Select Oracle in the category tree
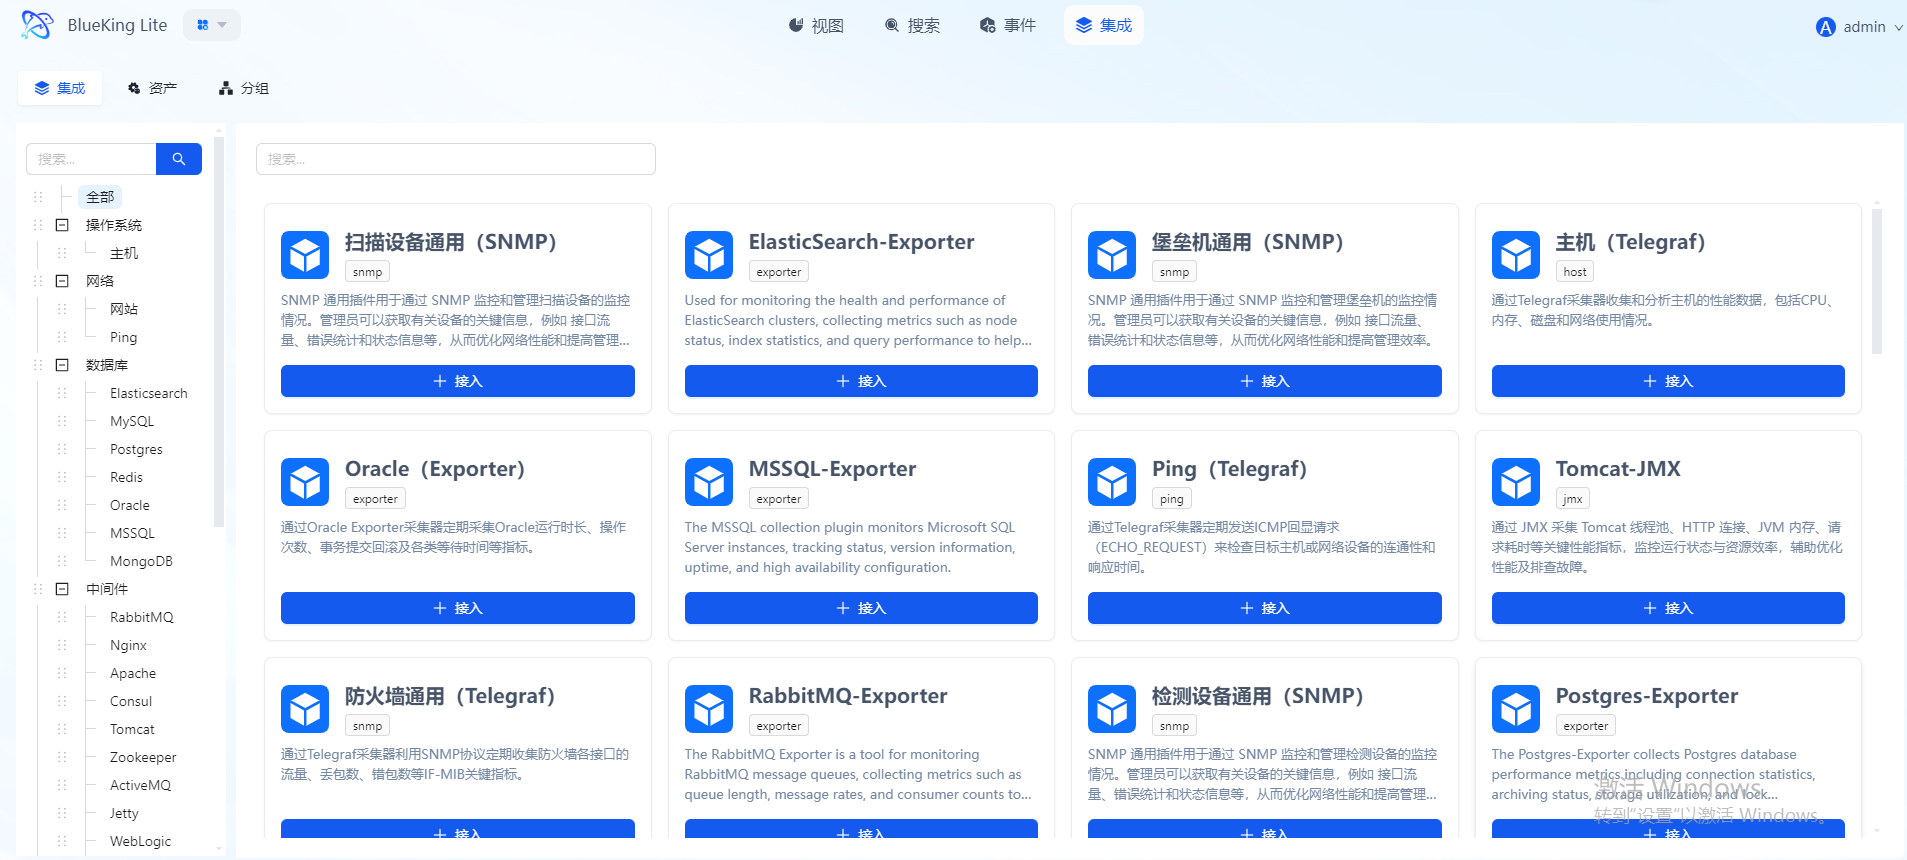Image resolution: width=1907 pixels, height=860 pixels. 130,505
